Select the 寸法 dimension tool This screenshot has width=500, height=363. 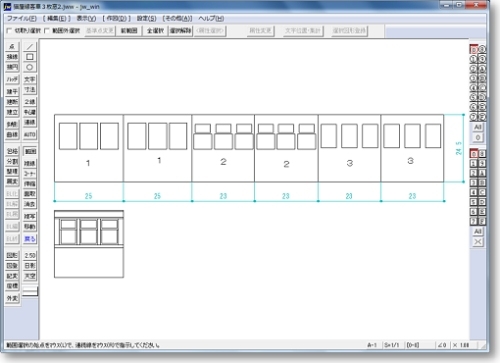coord(30,89)
